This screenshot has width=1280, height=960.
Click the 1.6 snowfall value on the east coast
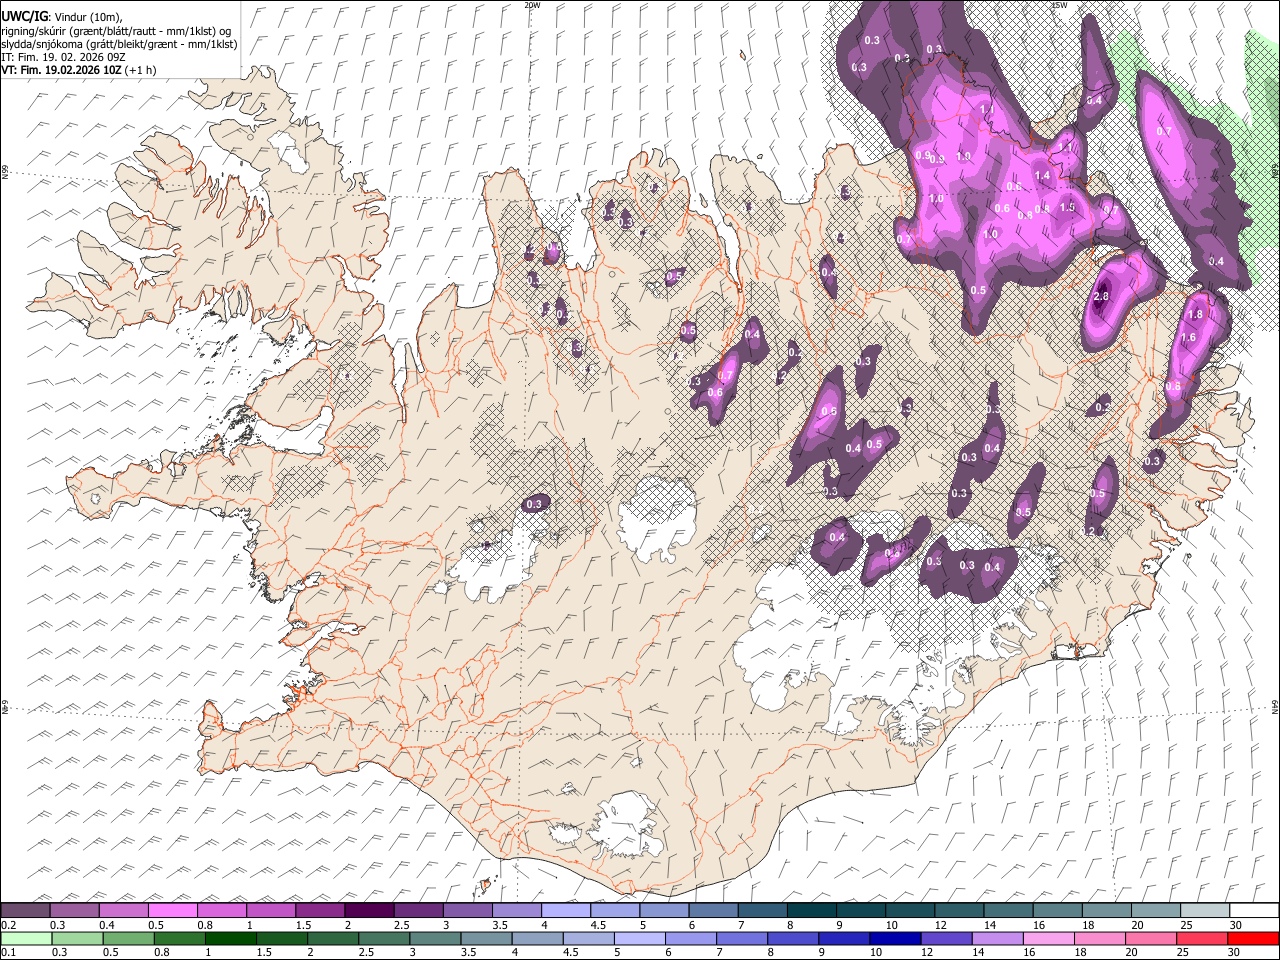coord(1188,338)
